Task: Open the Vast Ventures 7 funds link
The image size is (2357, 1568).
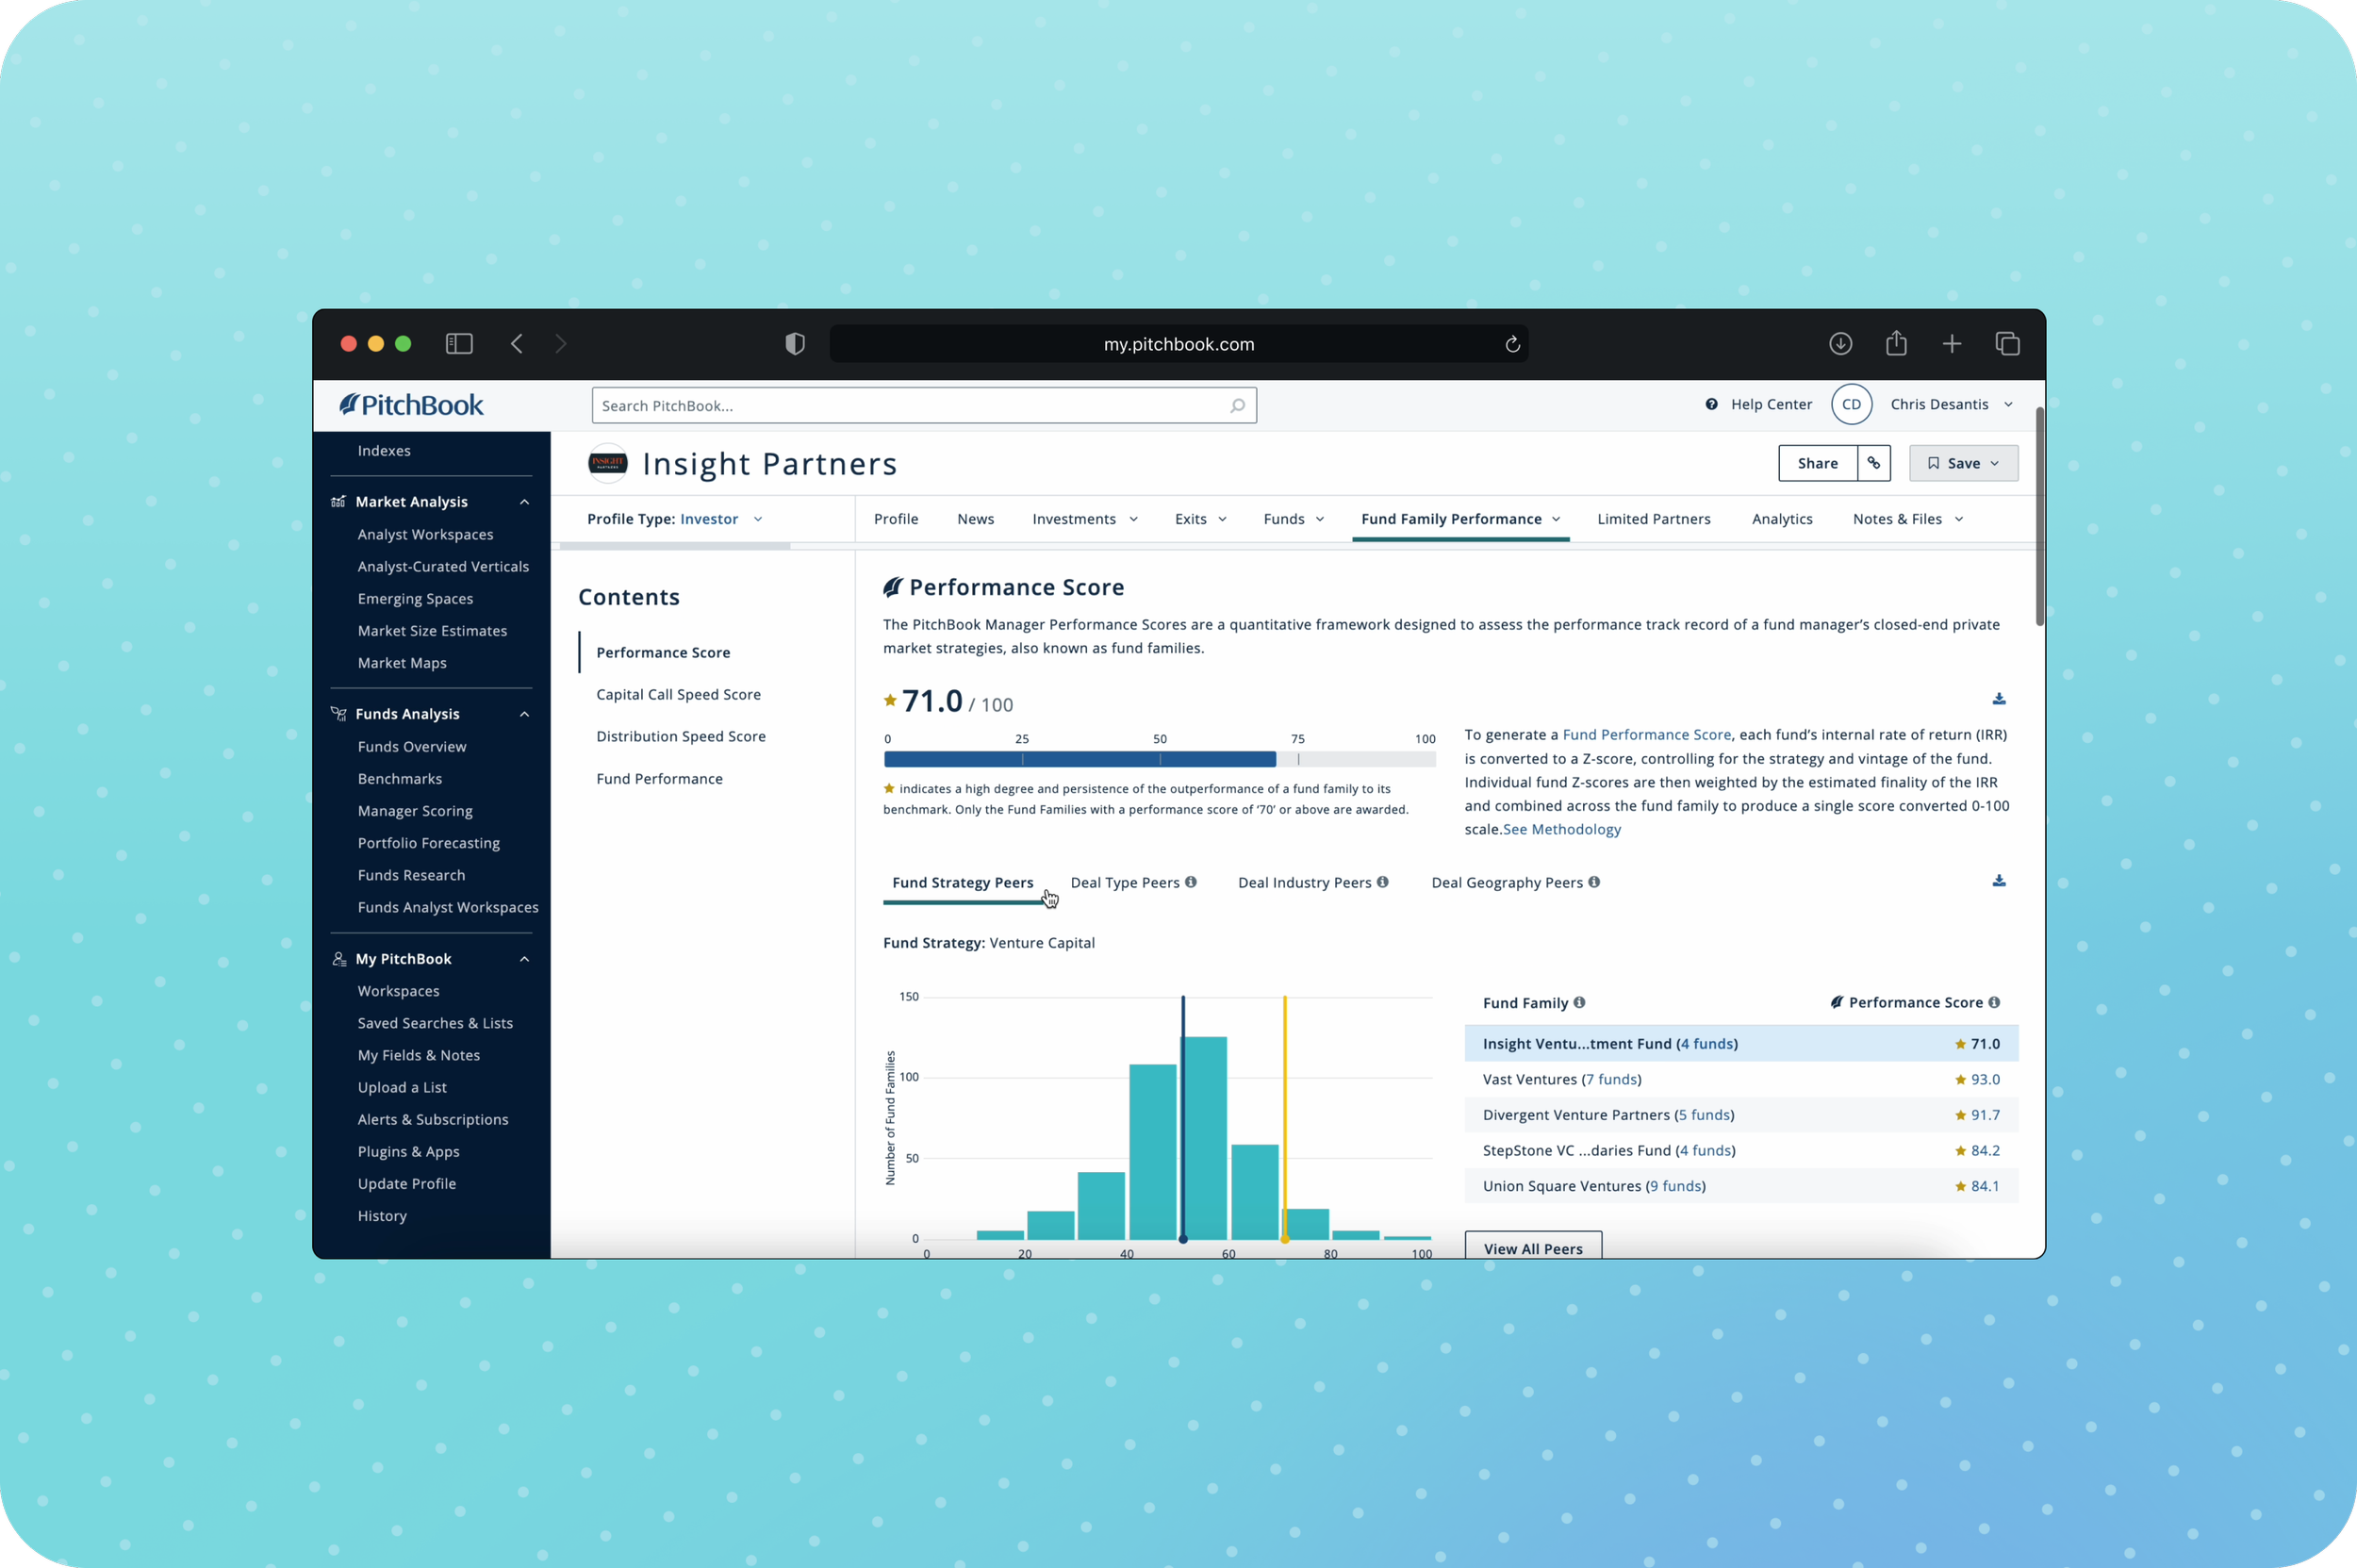Action: tap(1611, 1080)
